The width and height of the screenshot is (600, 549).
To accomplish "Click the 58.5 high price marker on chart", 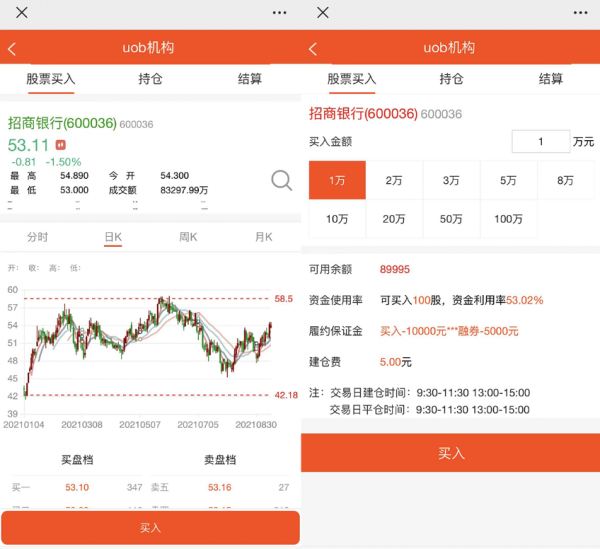I will [x=284, y=299].
